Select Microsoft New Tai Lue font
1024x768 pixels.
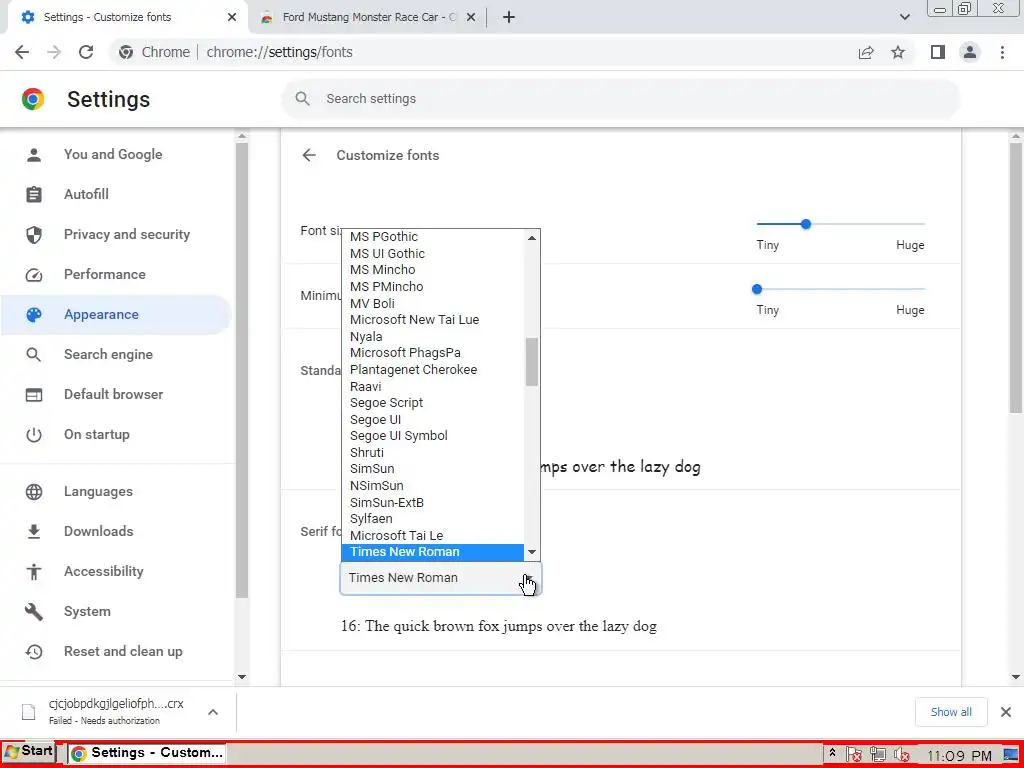click(433, 320)
